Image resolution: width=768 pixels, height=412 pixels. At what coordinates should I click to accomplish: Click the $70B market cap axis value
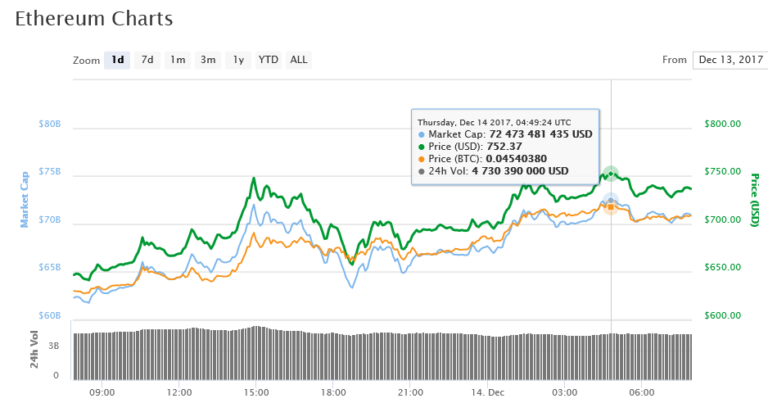[x=49, y=219]
